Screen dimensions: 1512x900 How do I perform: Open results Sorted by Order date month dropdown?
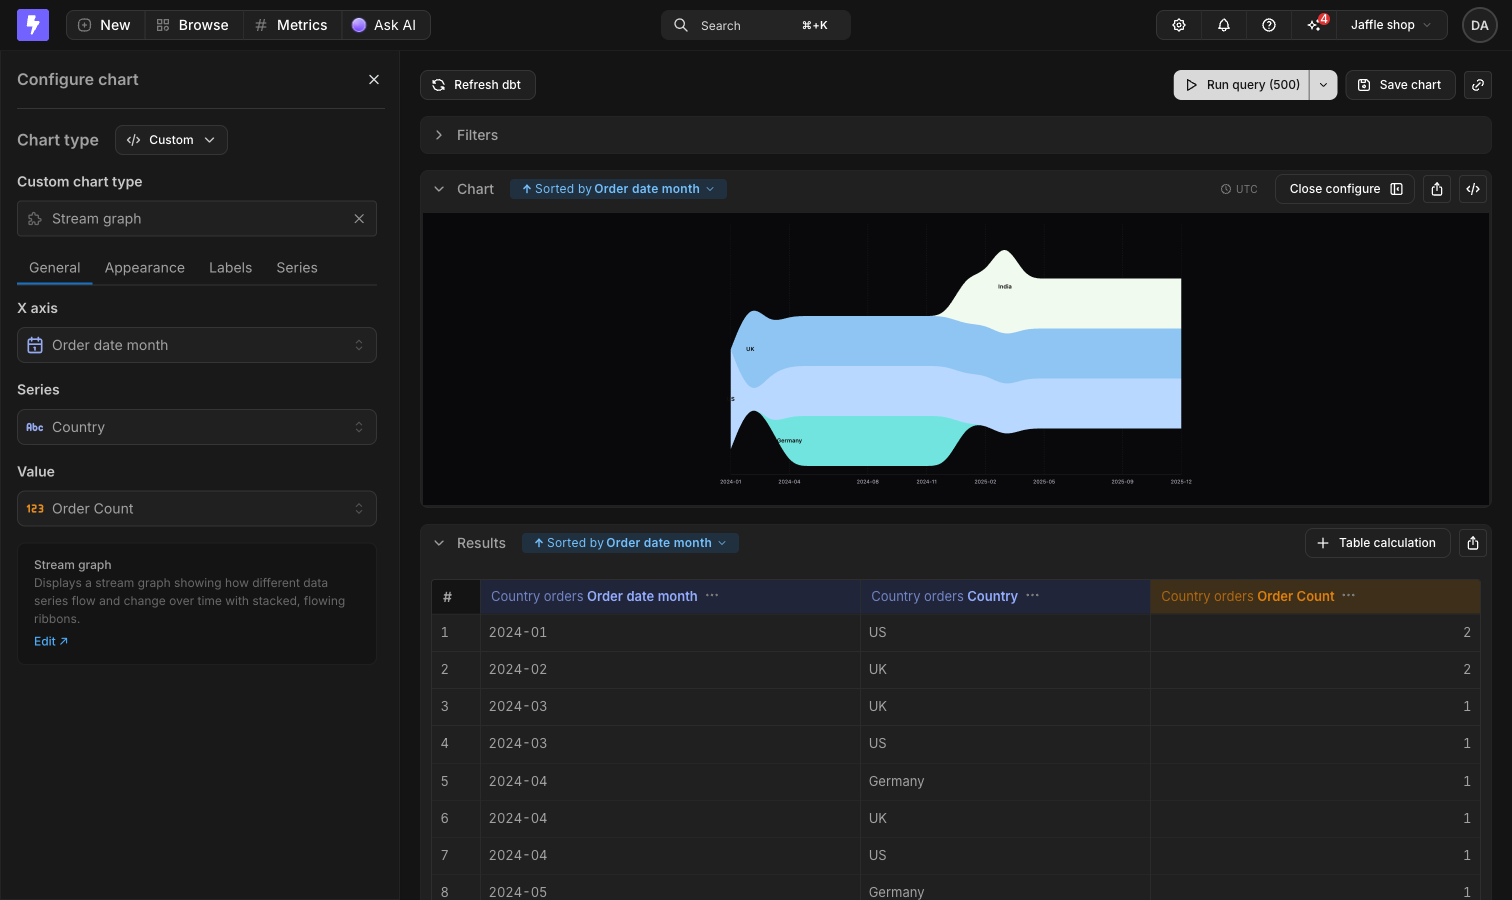(x=630, y=543)
